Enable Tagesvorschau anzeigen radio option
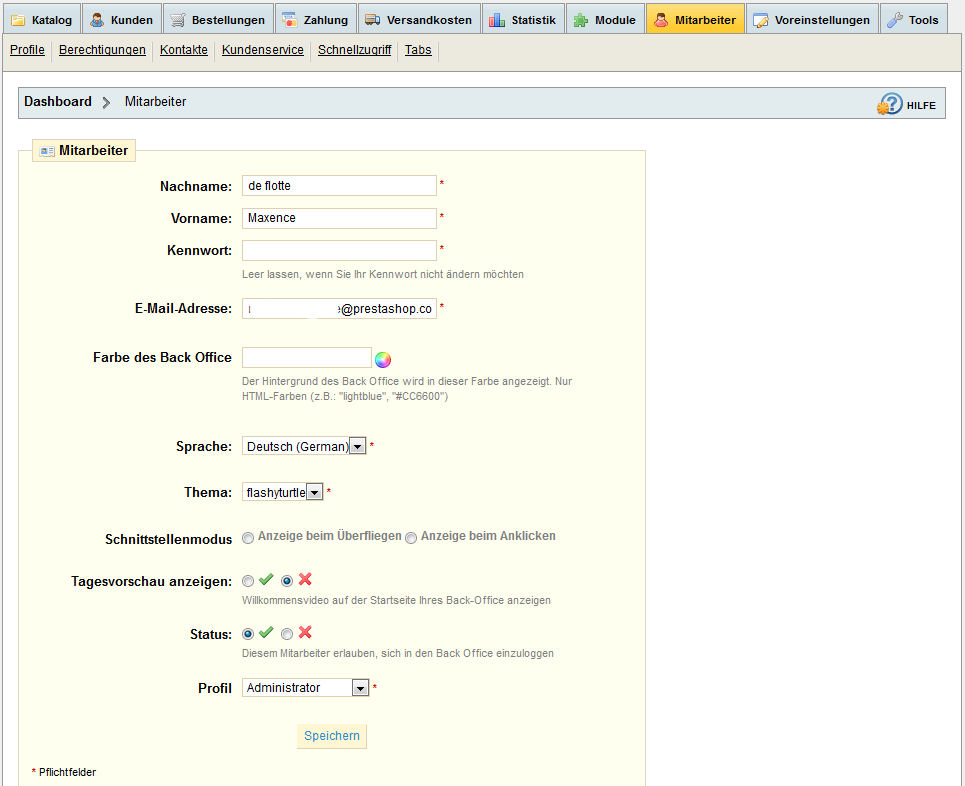The height and width of the screenshot is (786, 965). pos(248,581)
